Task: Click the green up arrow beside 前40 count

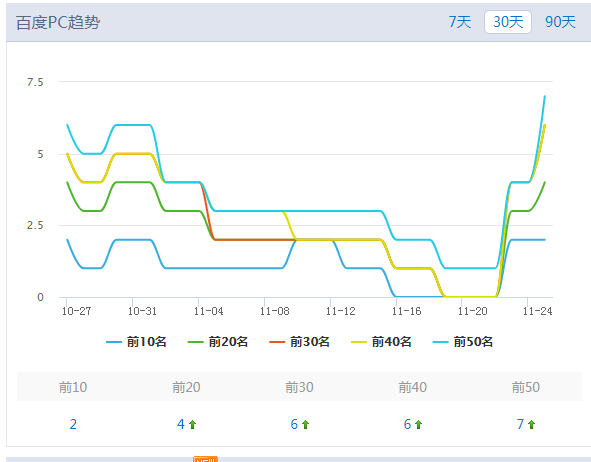Action: click(418, 425)
